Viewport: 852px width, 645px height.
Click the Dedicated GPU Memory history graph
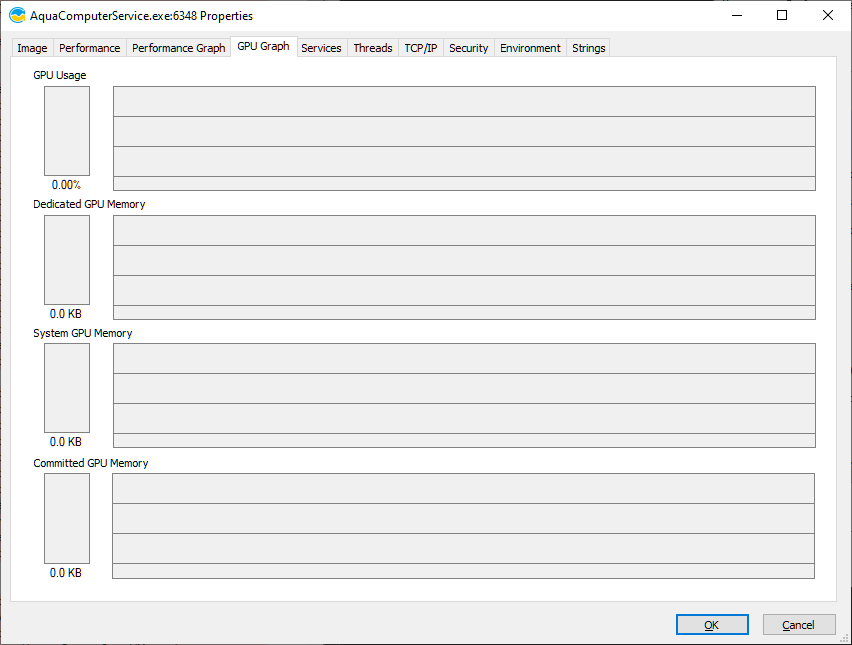pyautogui.click(x=464, y=267)
